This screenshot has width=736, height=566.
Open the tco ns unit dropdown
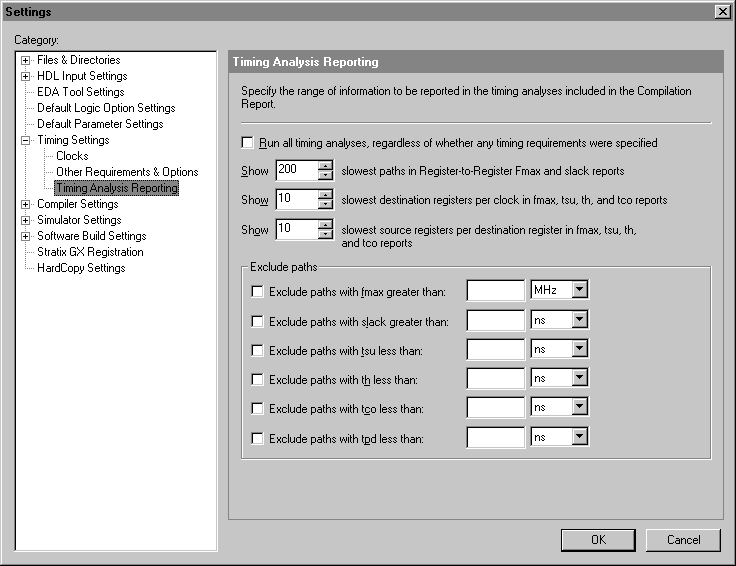tap(579, 408)
